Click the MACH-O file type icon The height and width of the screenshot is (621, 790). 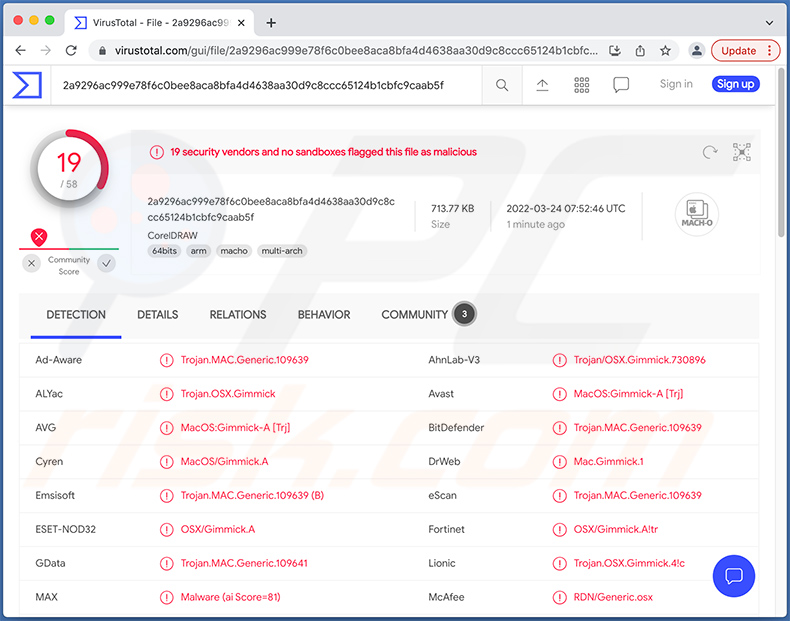(x=697, y=214)
